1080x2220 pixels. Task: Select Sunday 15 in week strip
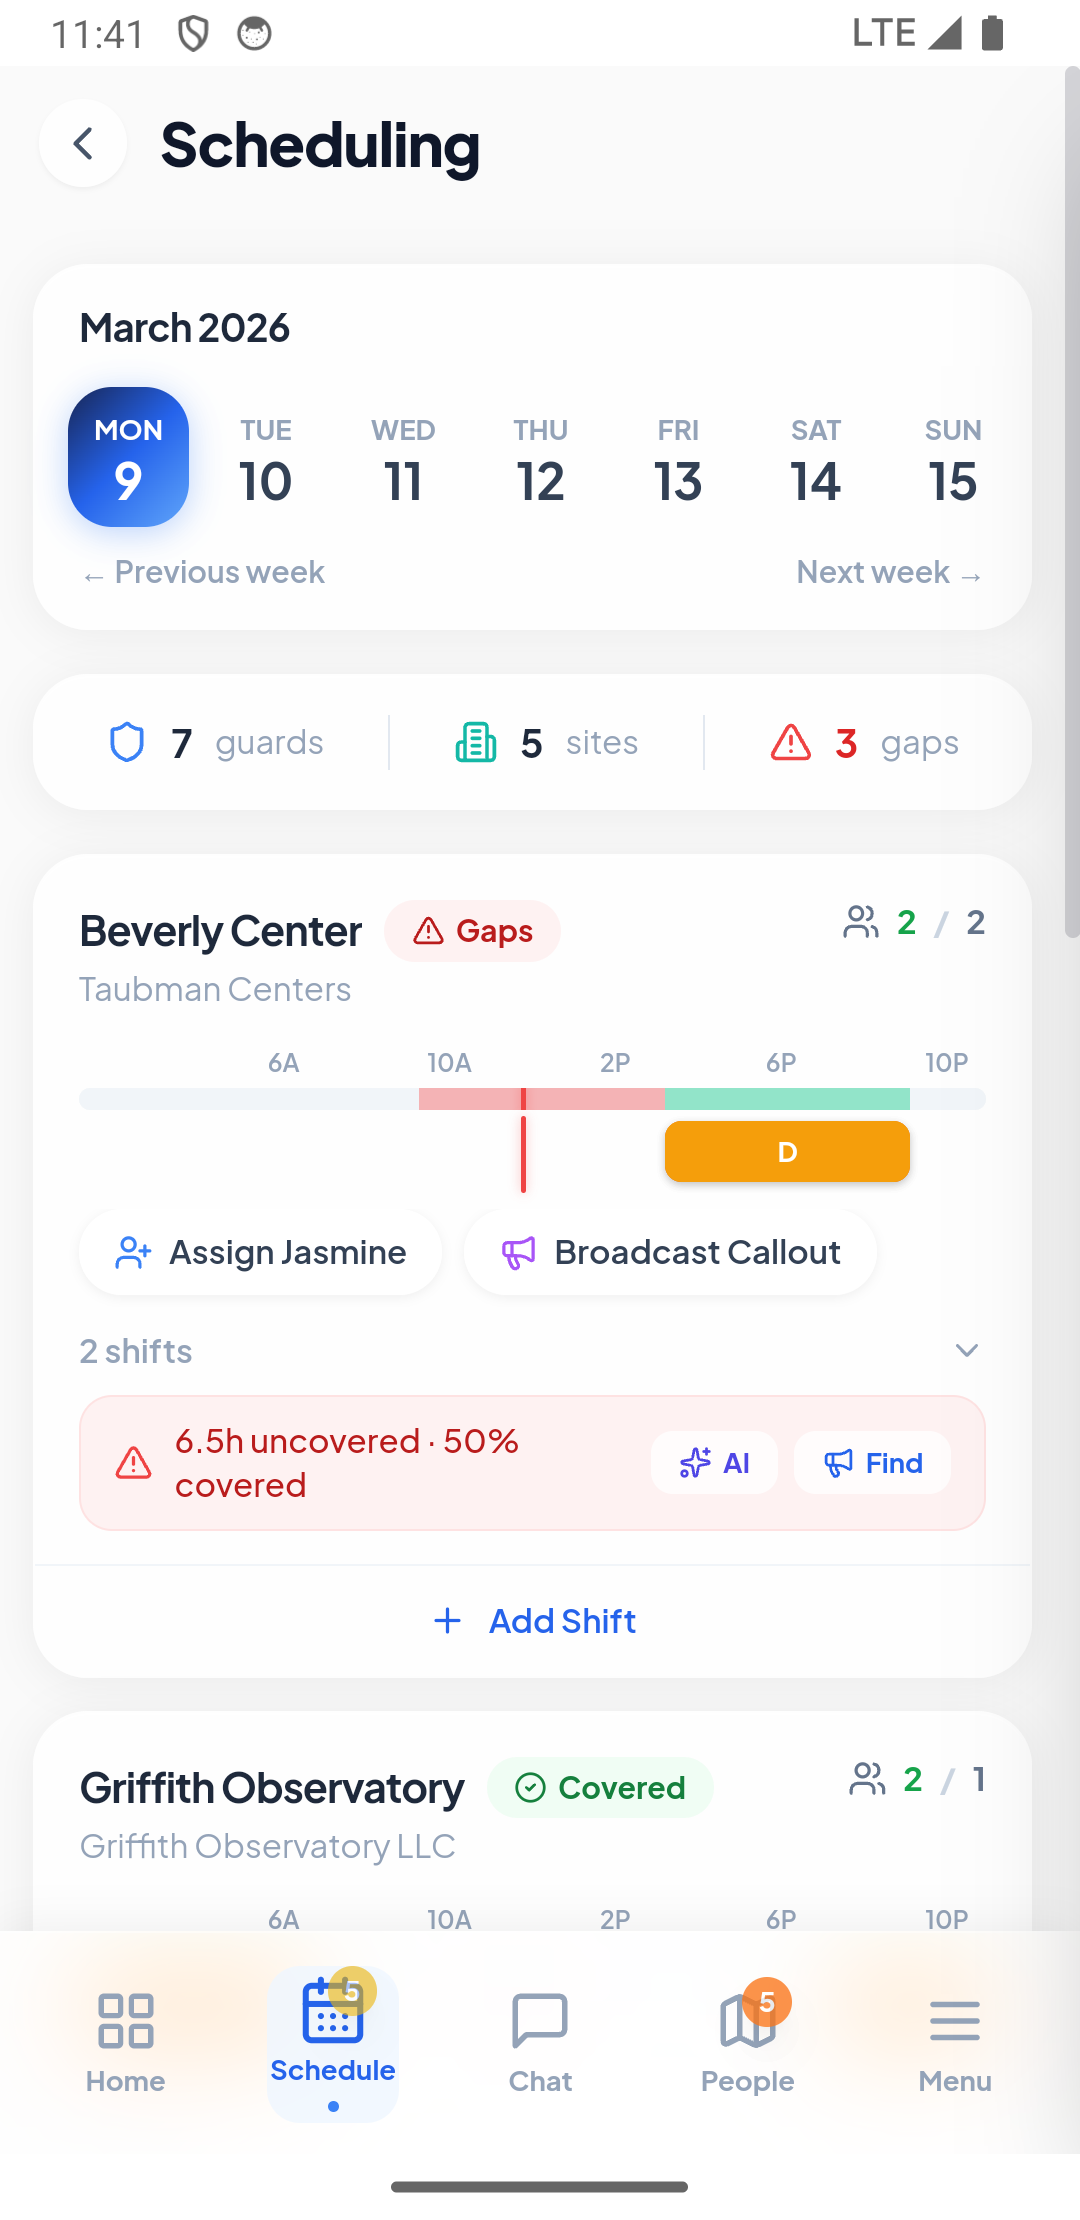[952, 460]
